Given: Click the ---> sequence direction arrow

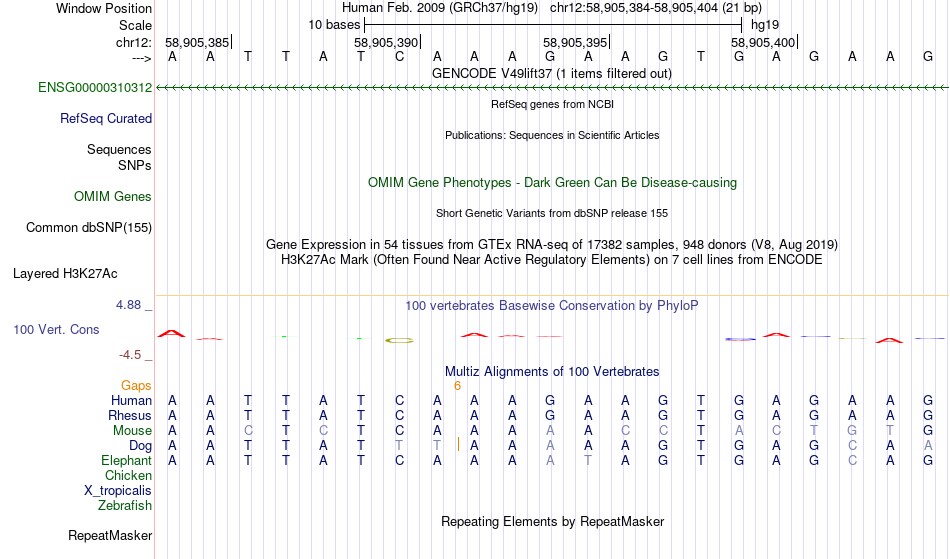Looking at the screenshot, I should (x=141, y=58).
